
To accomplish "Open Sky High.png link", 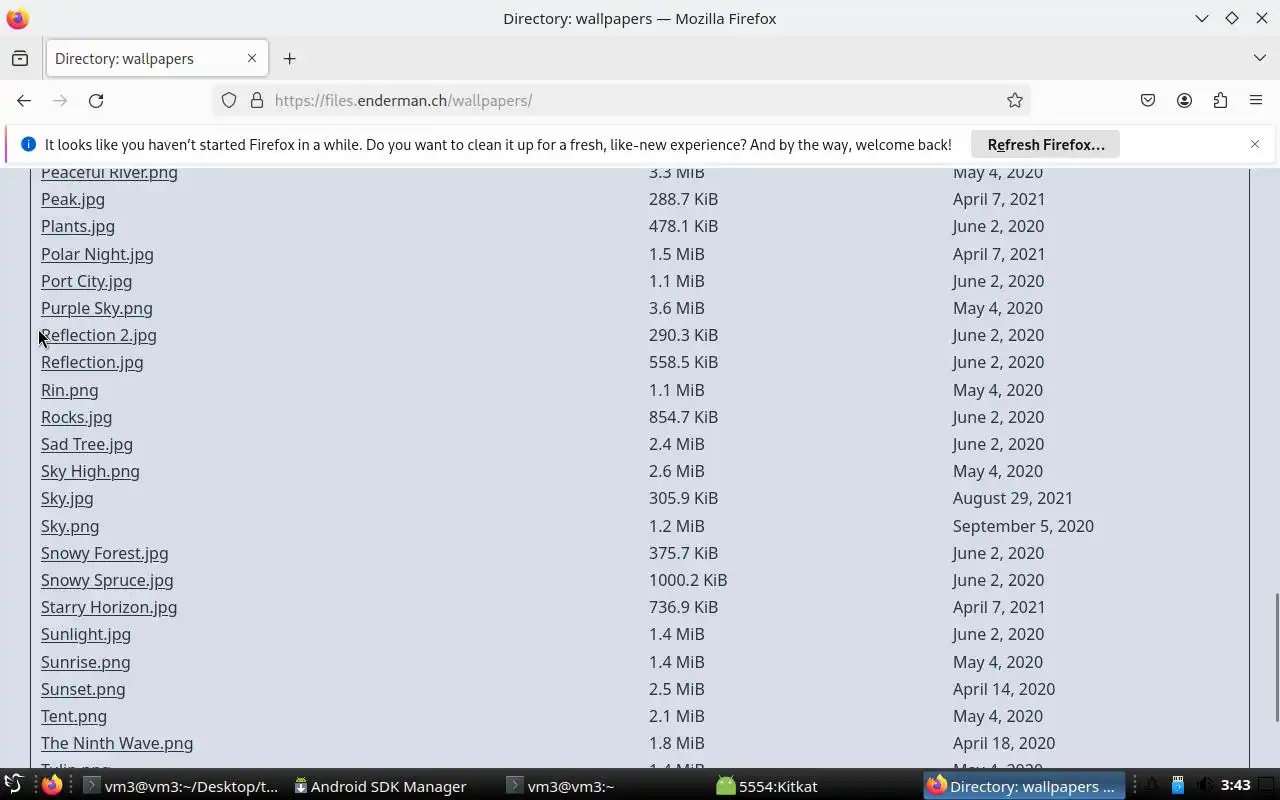I will point(90,471).
